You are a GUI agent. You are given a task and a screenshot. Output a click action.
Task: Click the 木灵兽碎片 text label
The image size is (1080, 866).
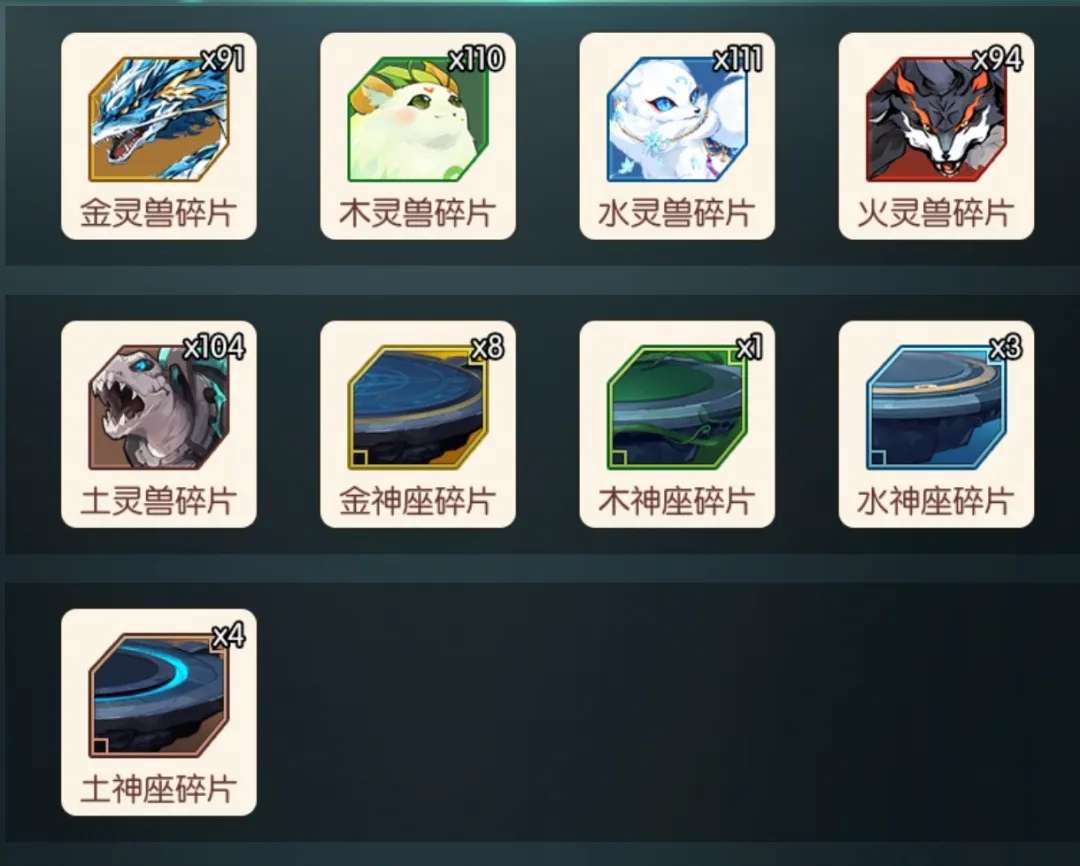pyautogui.click(x=417, y=213)
